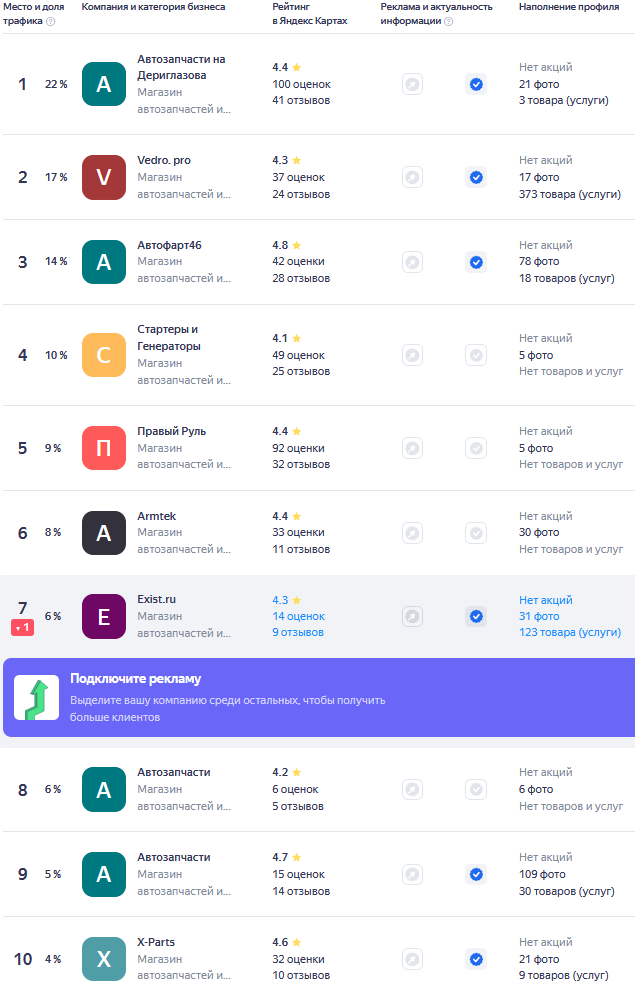Screen dimensions: 635x997
Task: Click the red position change badge under rank 7
Action: (x=22, y=628)
